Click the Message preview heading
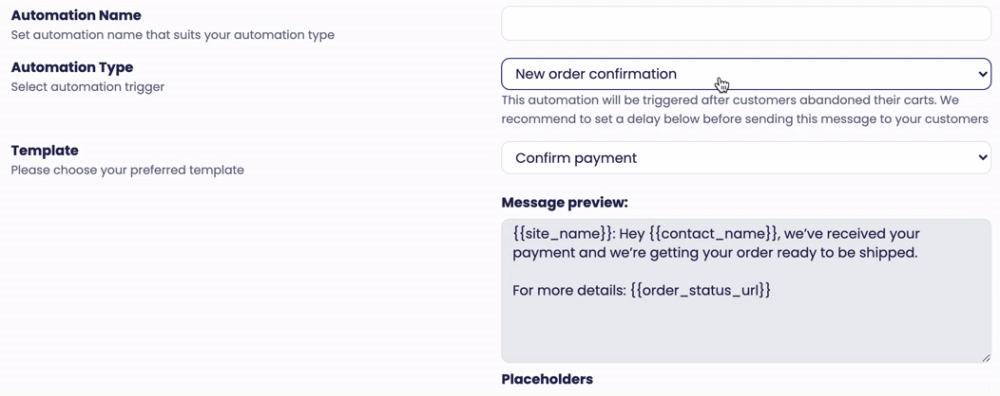This screenshot has height=396, width=1000. tap(565, 203)
